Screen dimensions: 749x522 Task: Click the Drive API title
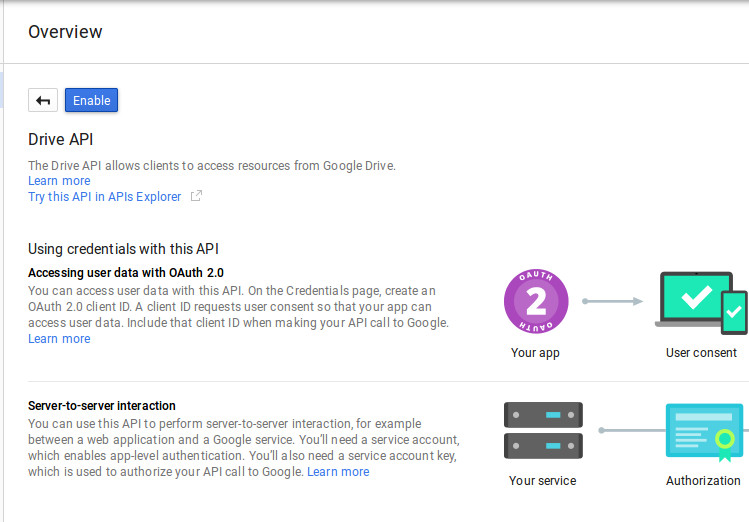tap(61, 139)
